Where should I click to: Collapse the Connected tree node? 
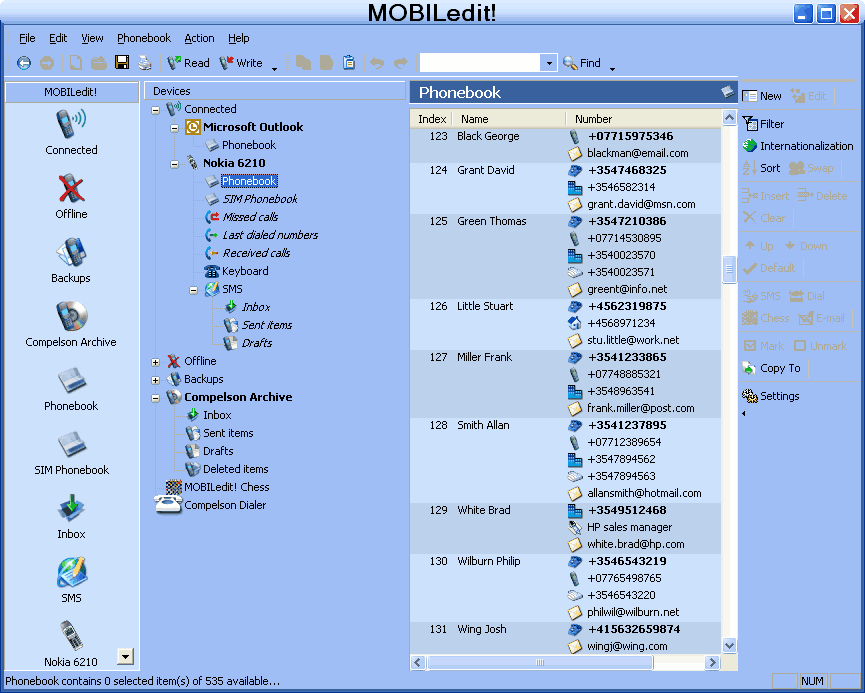point(156,110)
